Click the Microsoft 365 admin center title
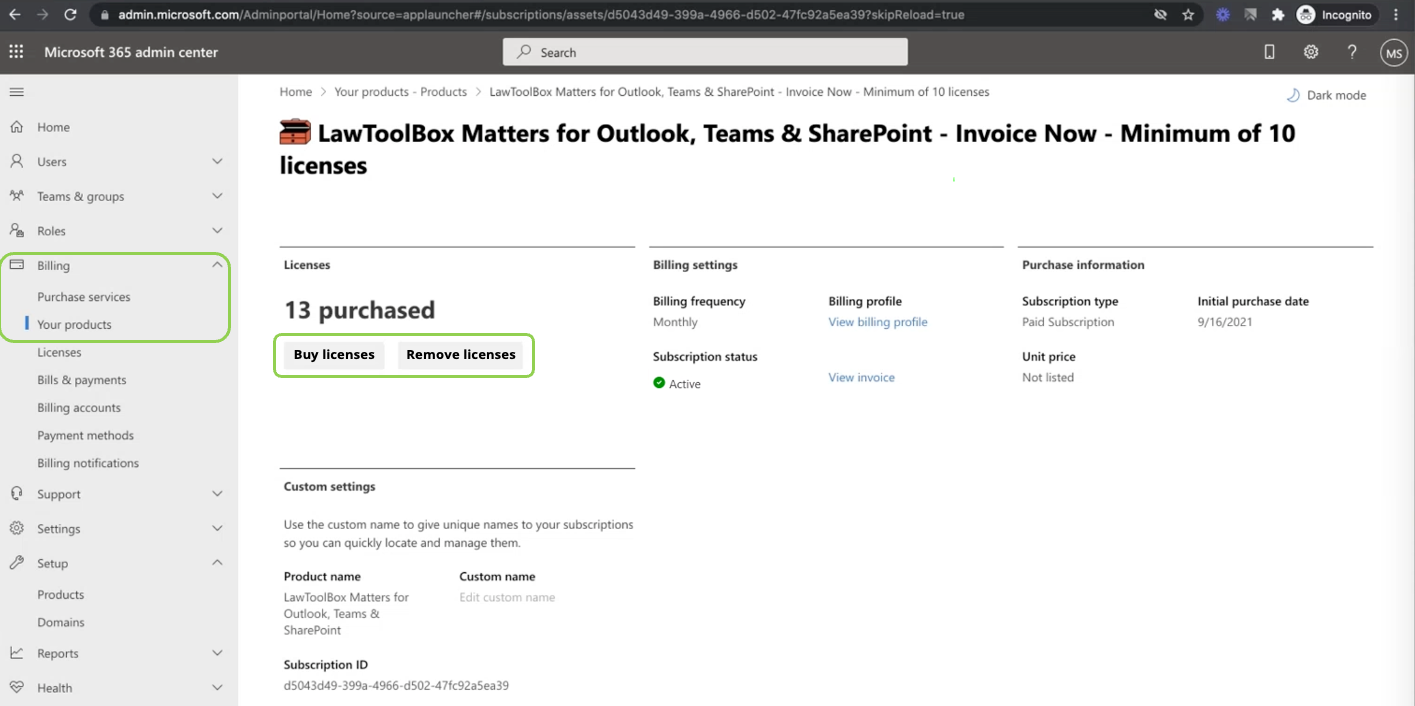 tap(131, 52)
